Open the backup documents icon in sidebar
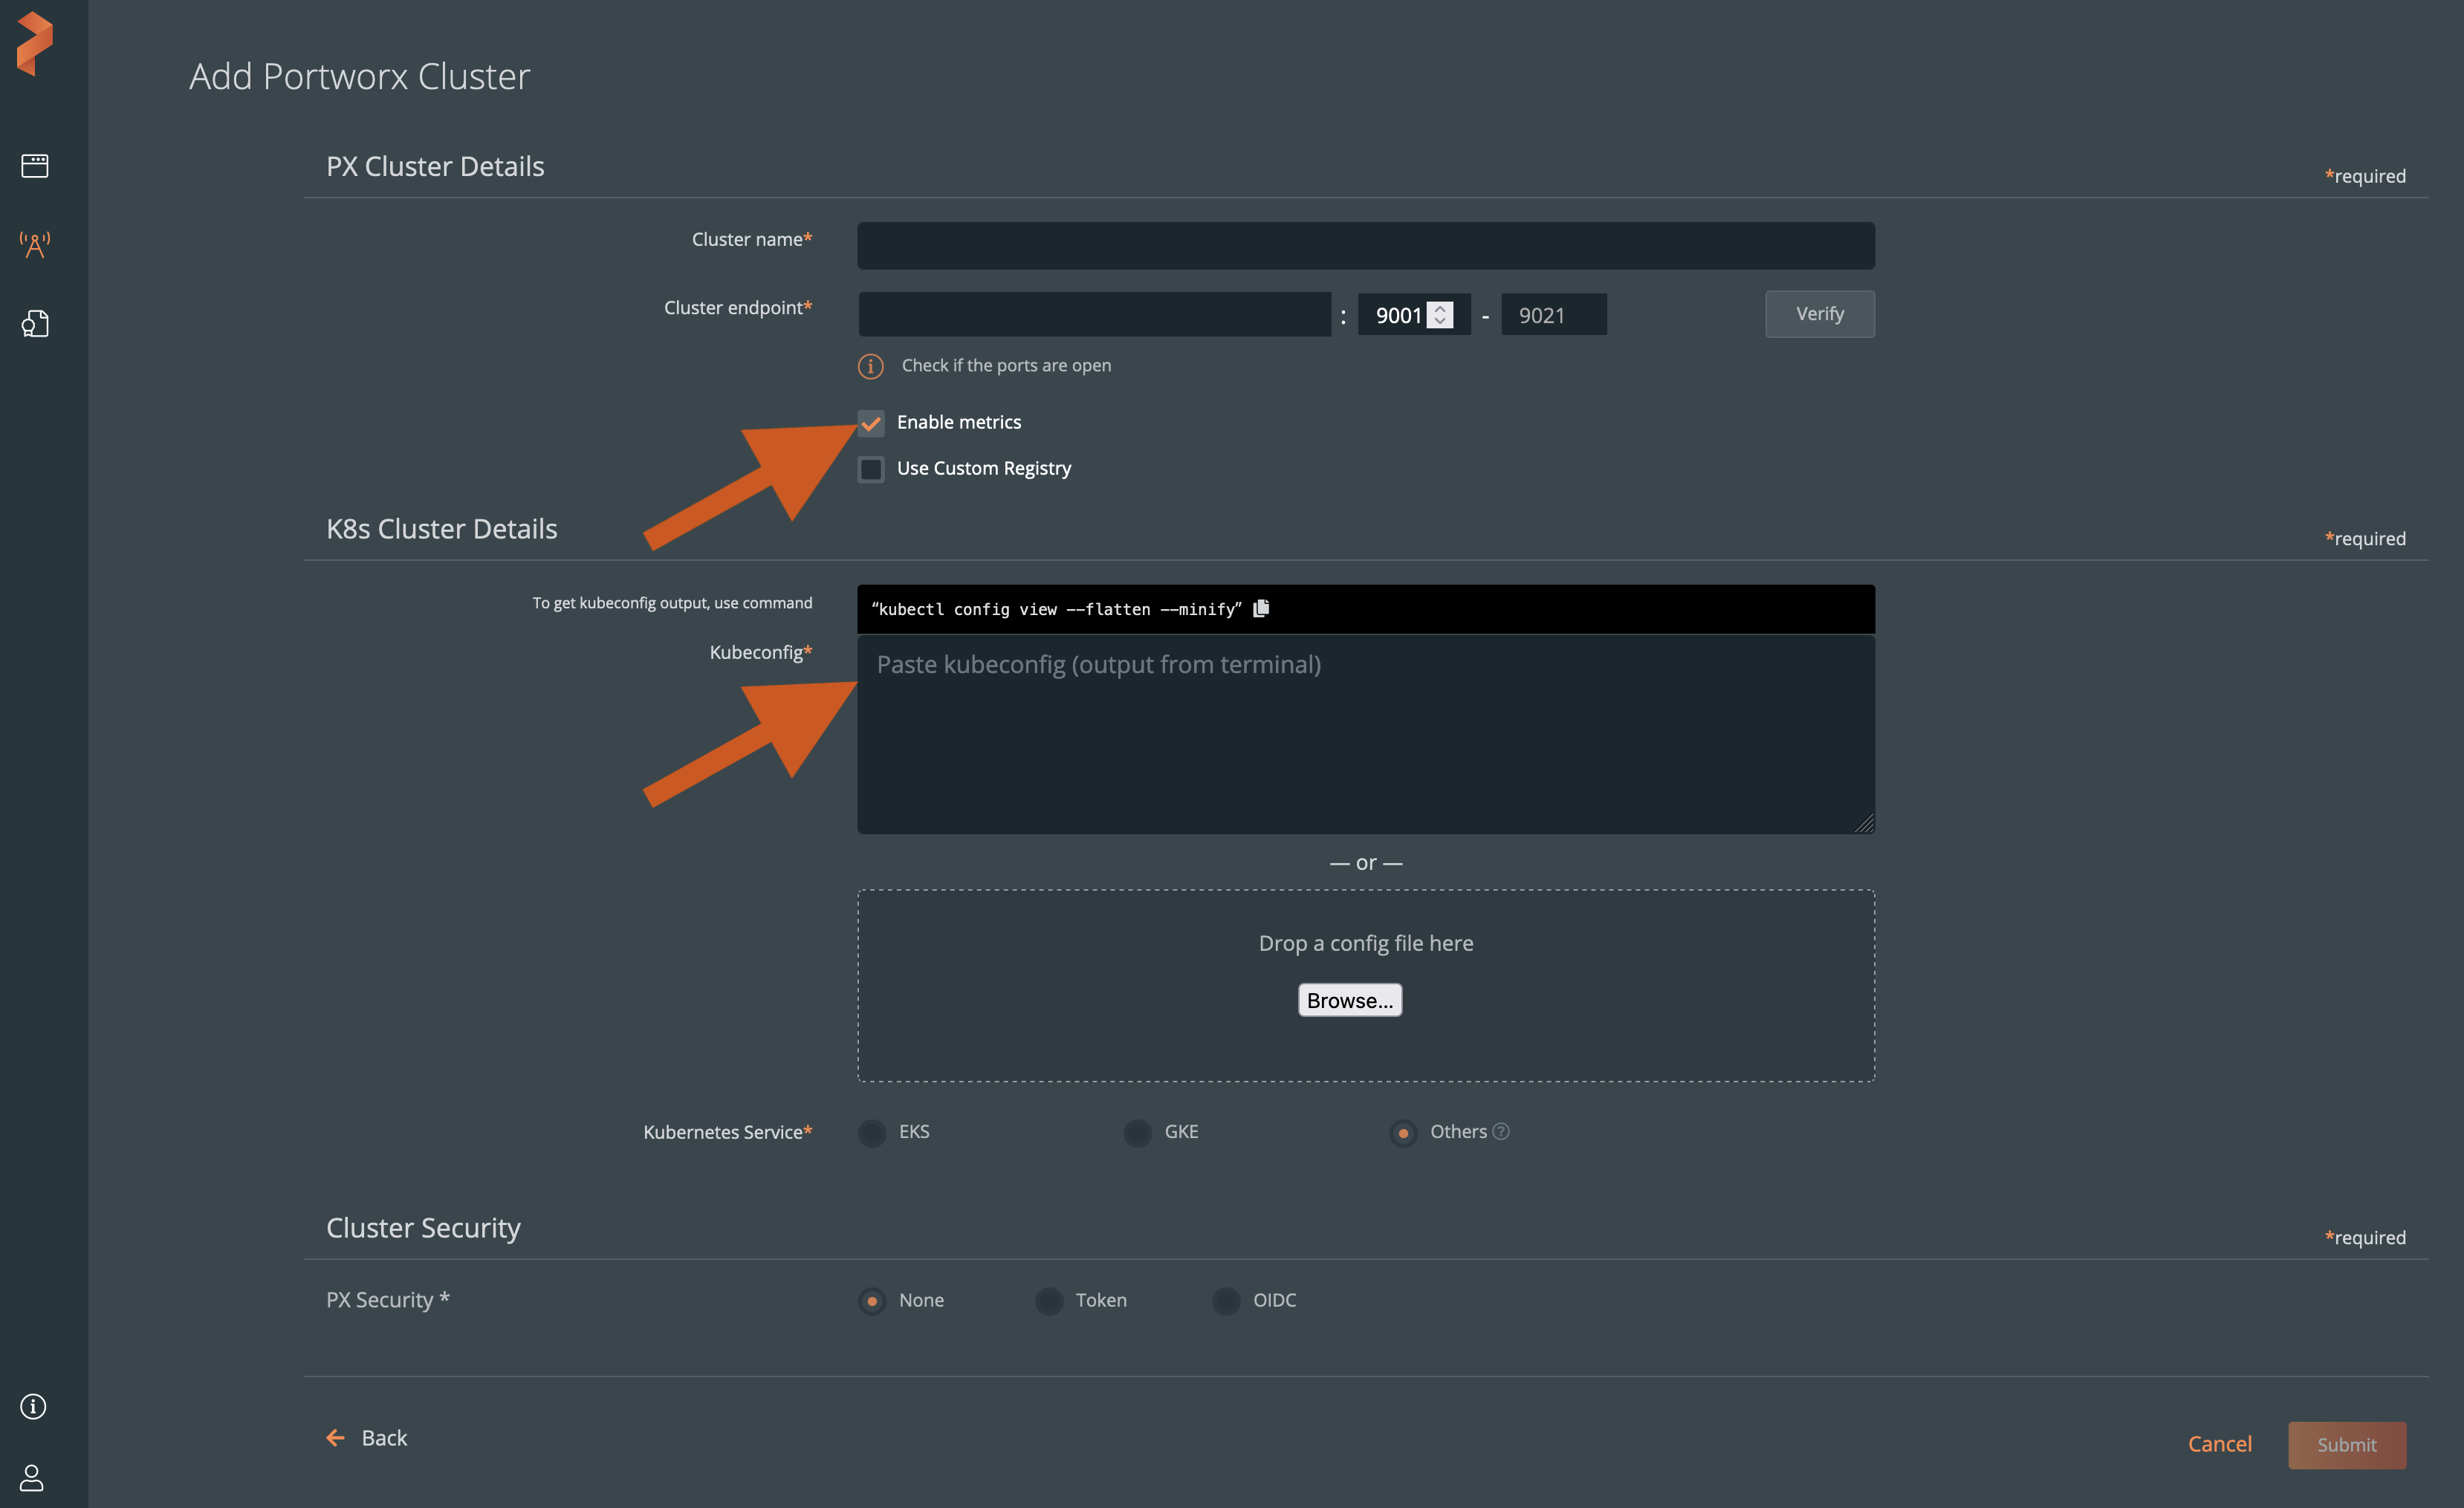The image size is (2464, 1508). (x=34, y=323)
